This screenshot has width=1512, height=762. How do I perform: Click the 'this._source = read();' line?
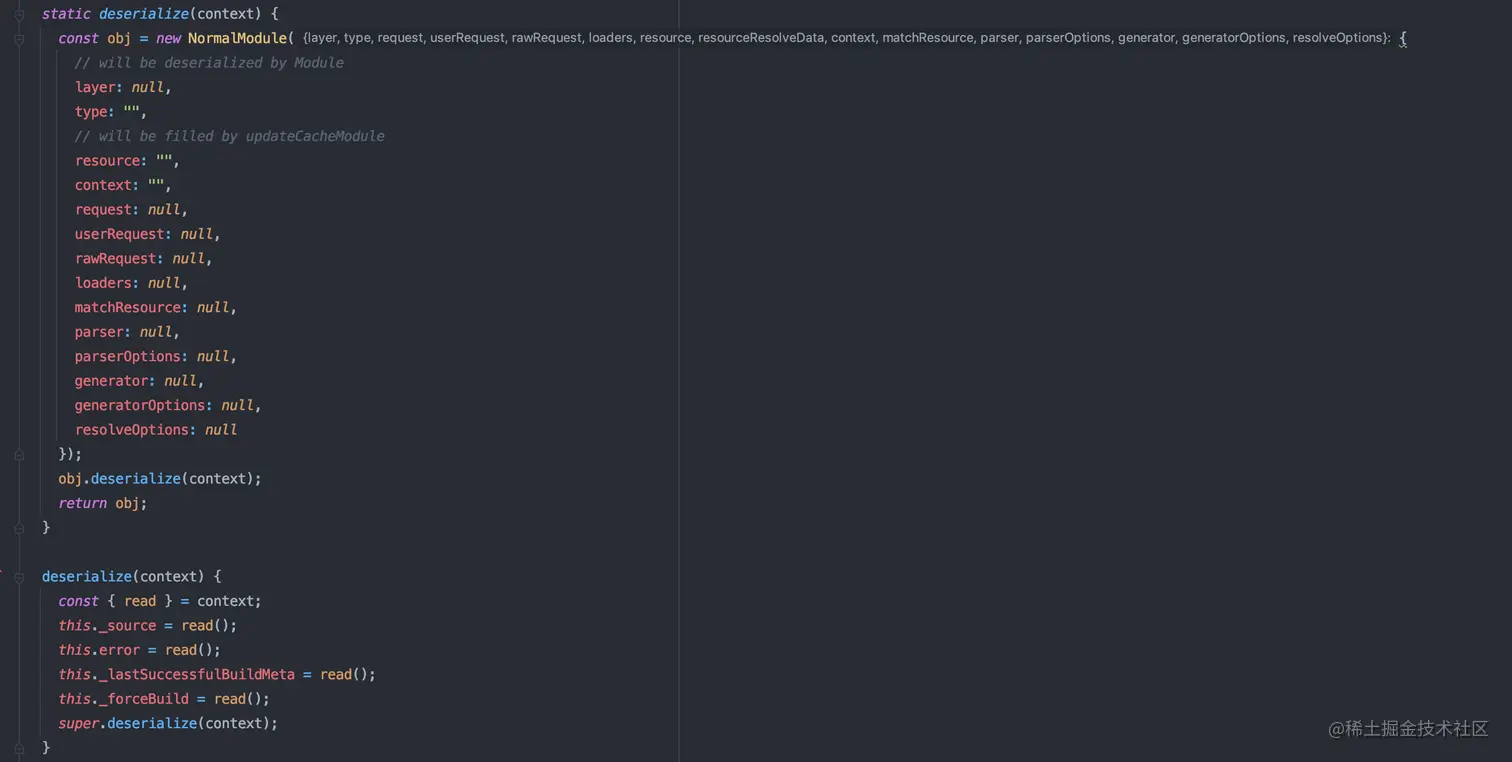147,626
